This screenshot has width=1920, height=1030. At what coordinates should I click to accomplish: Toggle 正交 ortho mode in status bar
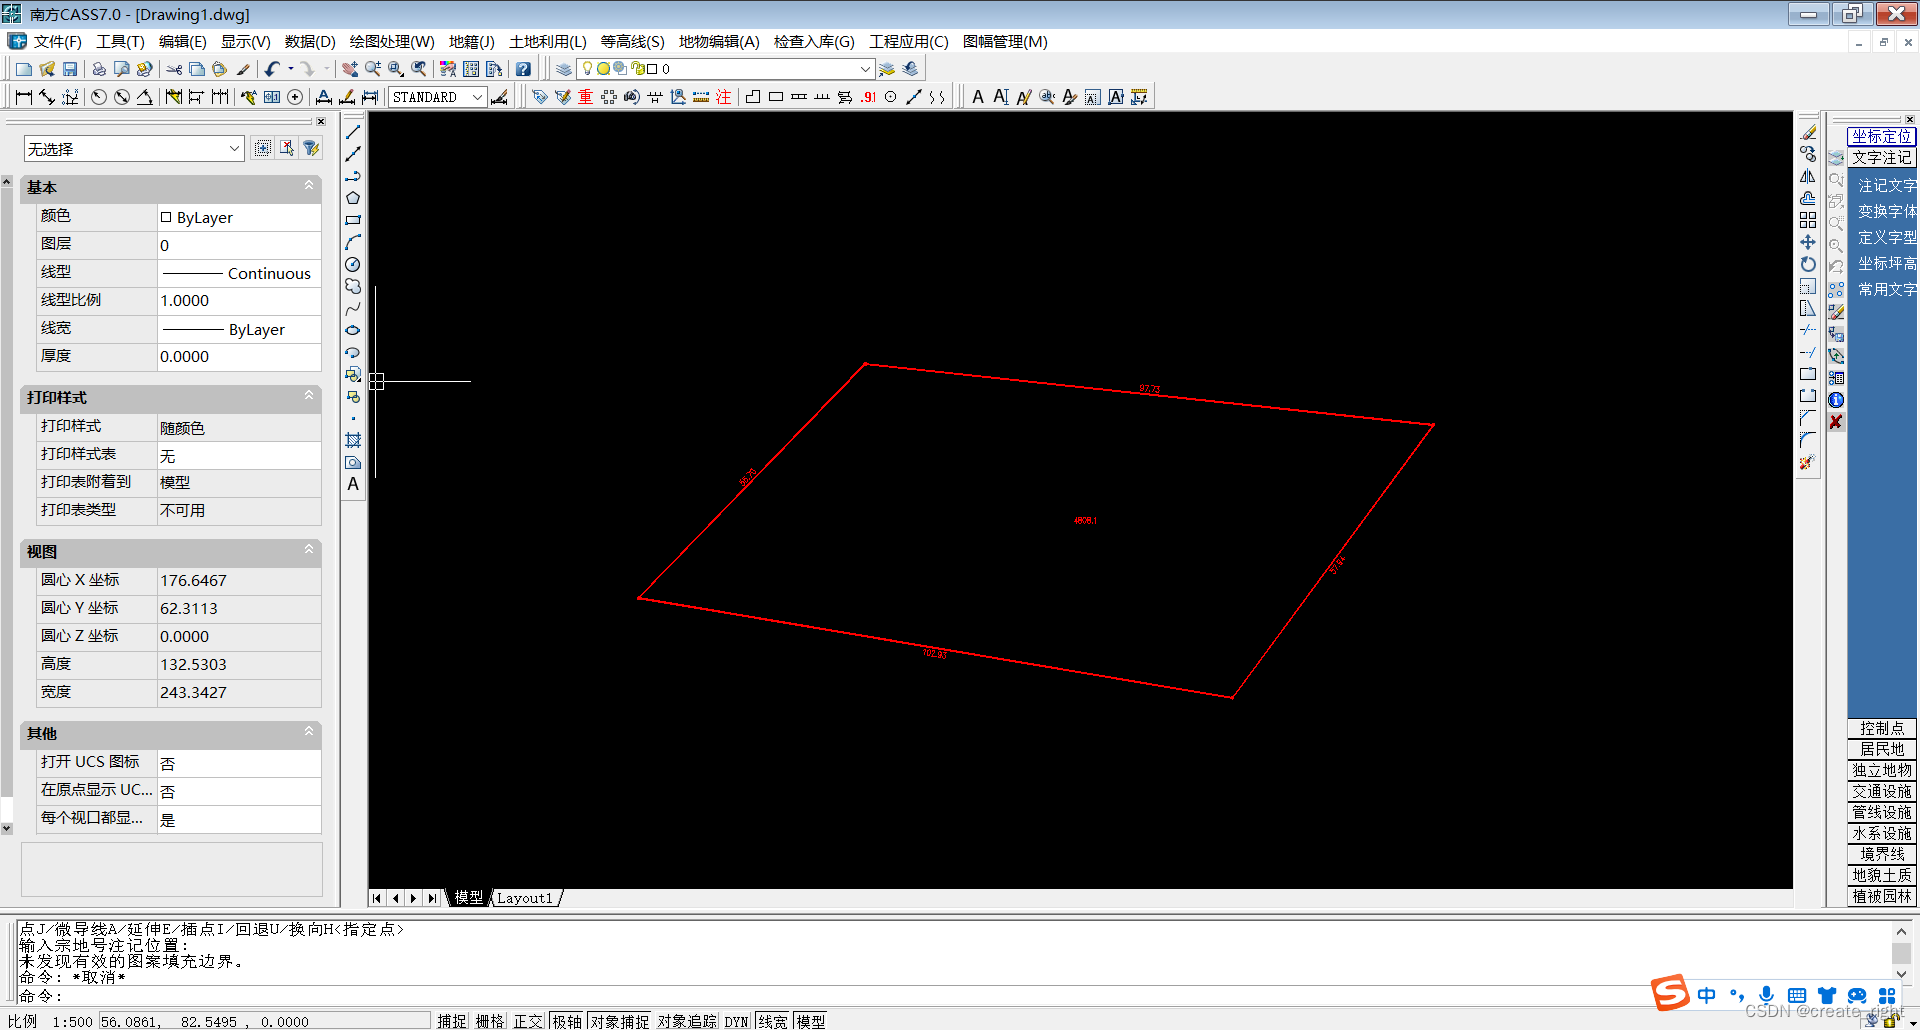(x=528, y=1021)
